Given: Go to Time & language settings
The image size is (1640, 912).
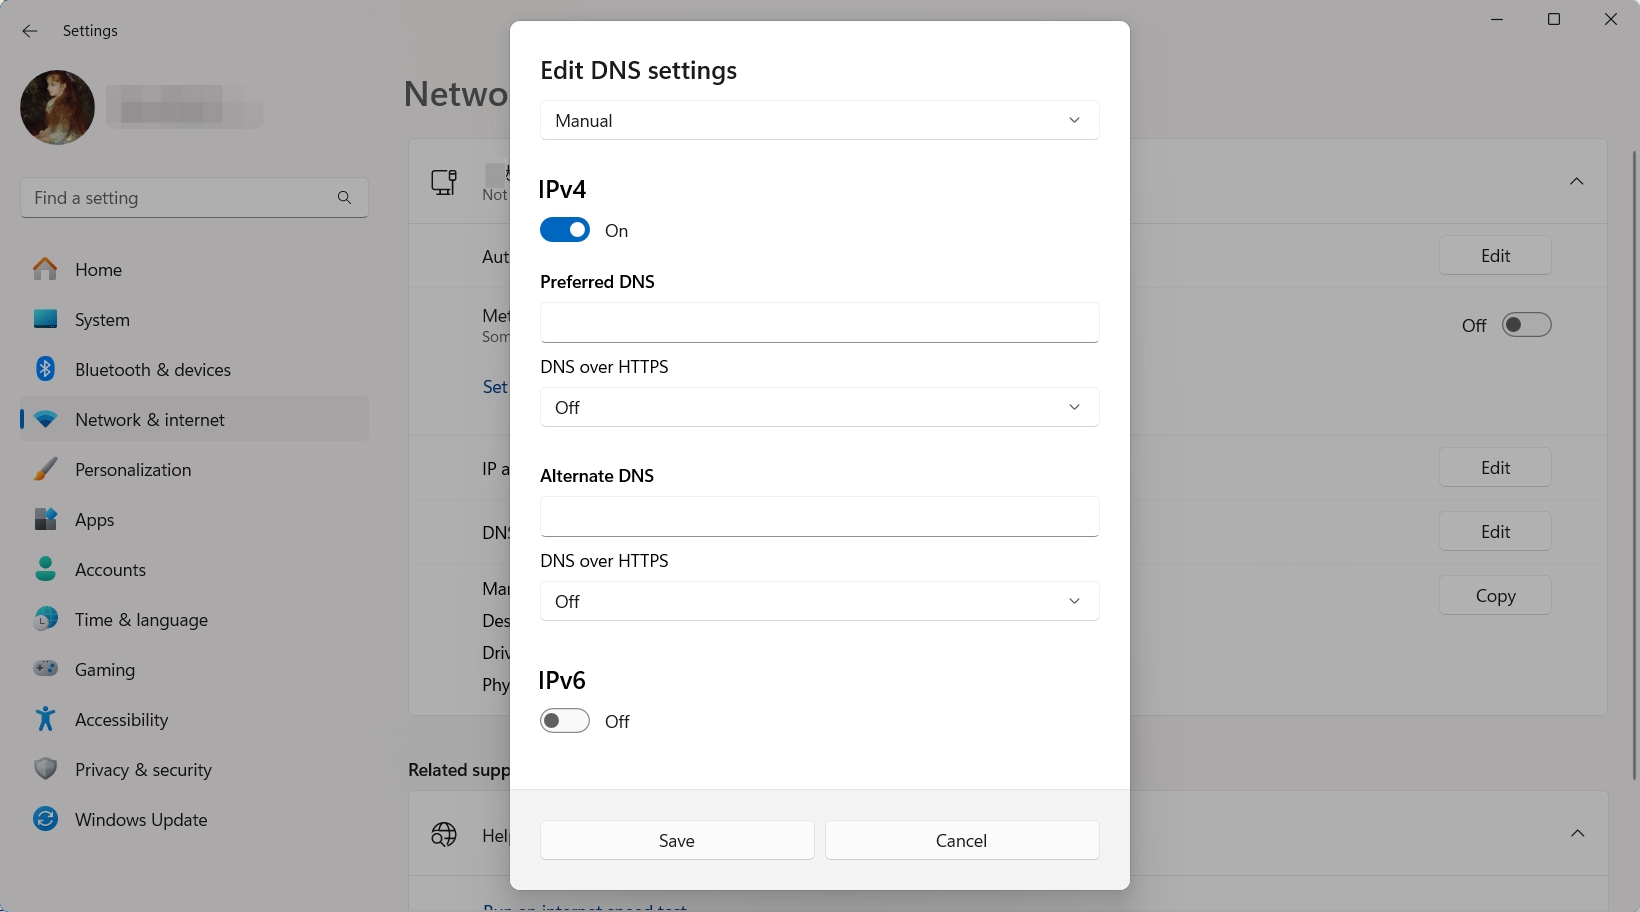Looking at the screenshot, I should pyautogui.click(x=141, y=619).
